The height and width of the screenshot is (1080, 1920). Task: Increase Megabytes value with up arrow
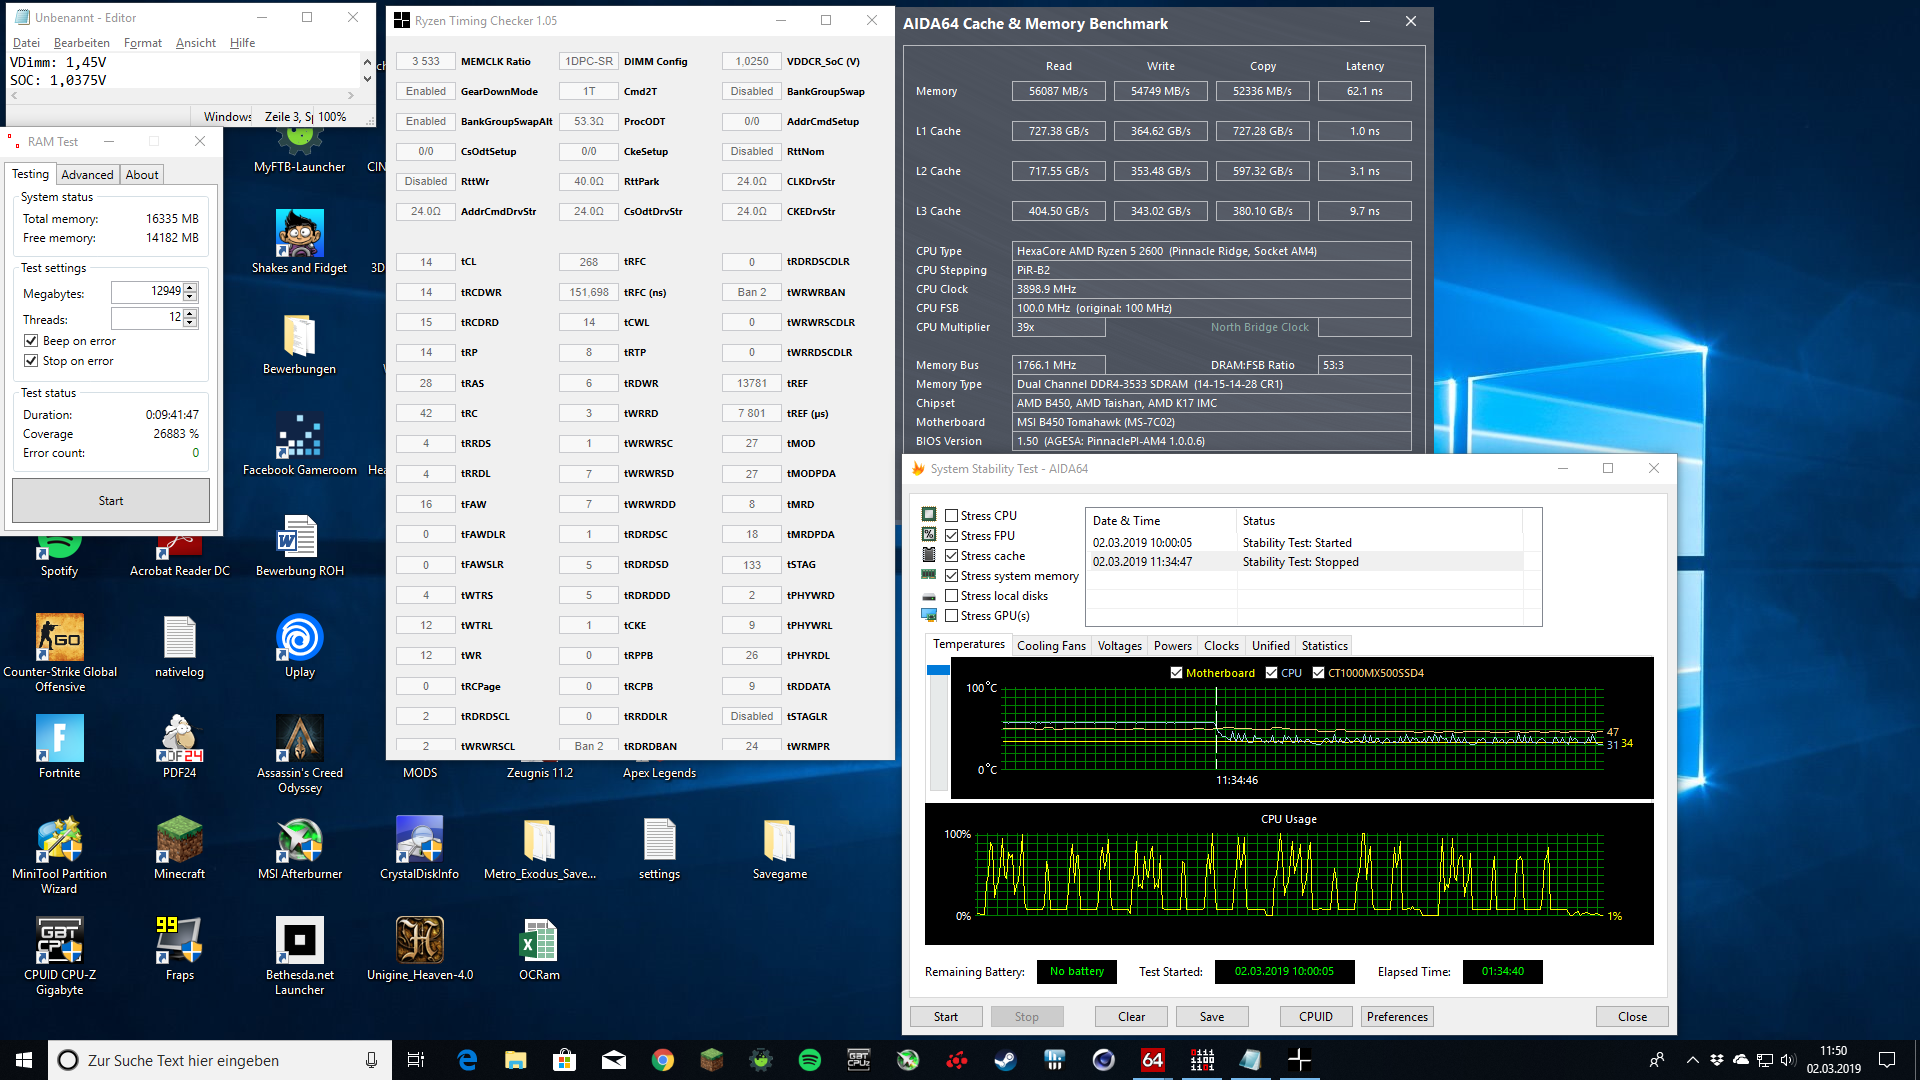pyautogui.click(x=190, y=288)
